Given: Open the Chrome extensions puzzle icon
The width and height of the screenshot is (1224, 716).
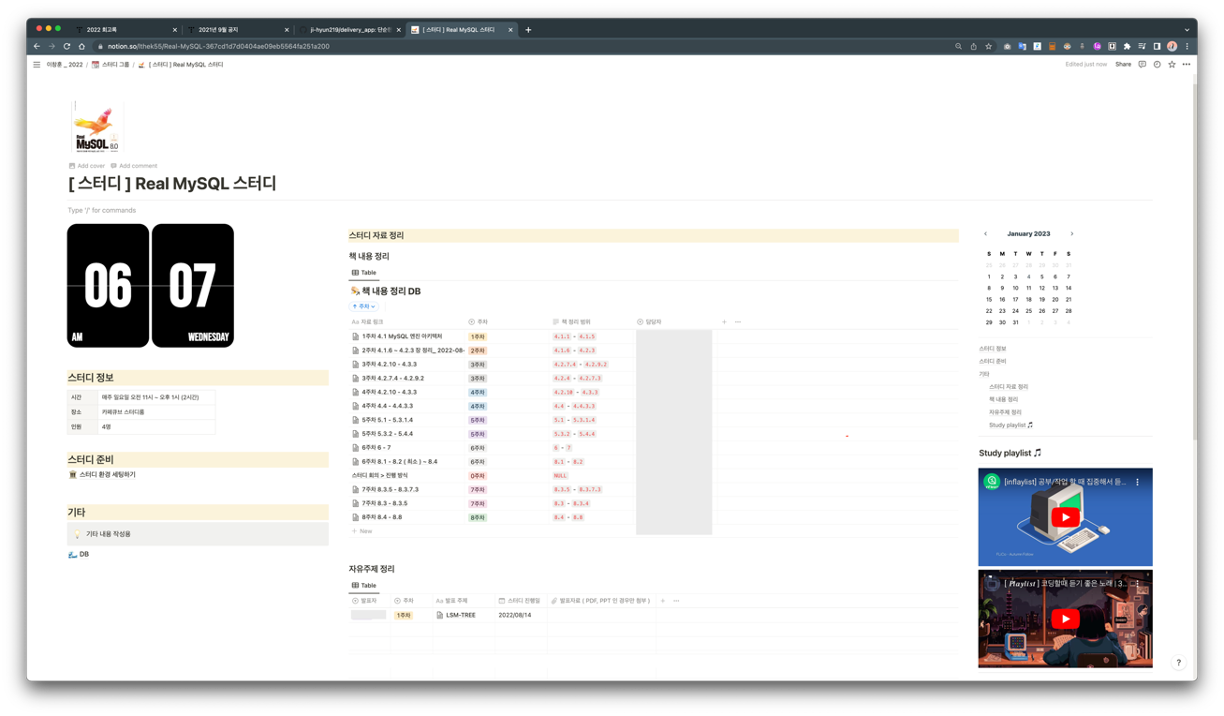Looking at the screenshot, I should tap(1127, 46).
